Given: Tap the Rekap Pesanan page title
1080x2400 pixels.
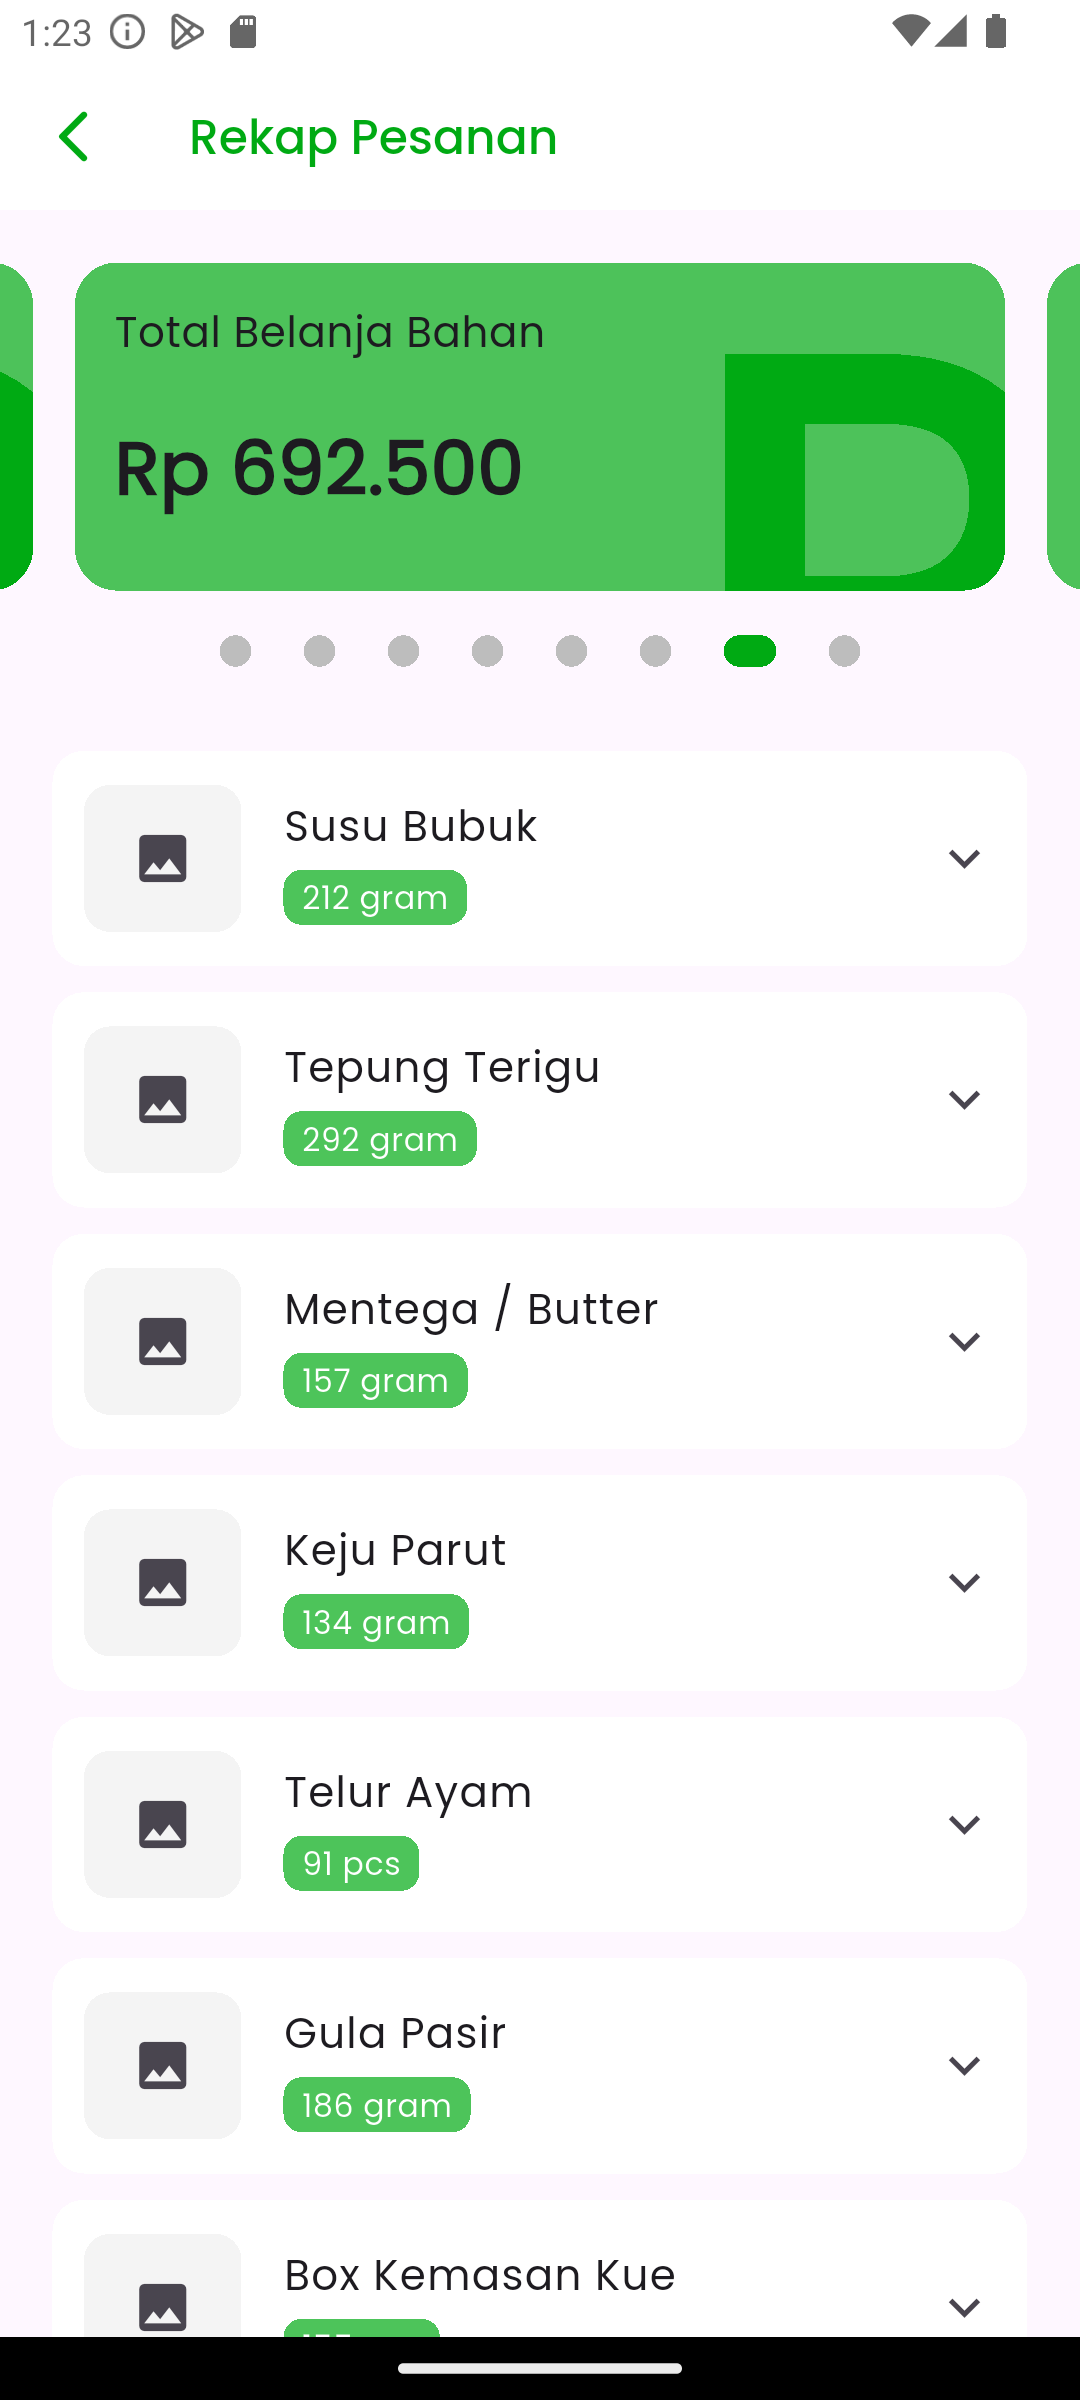Looking at the screenshot, I should pos(373,137).
